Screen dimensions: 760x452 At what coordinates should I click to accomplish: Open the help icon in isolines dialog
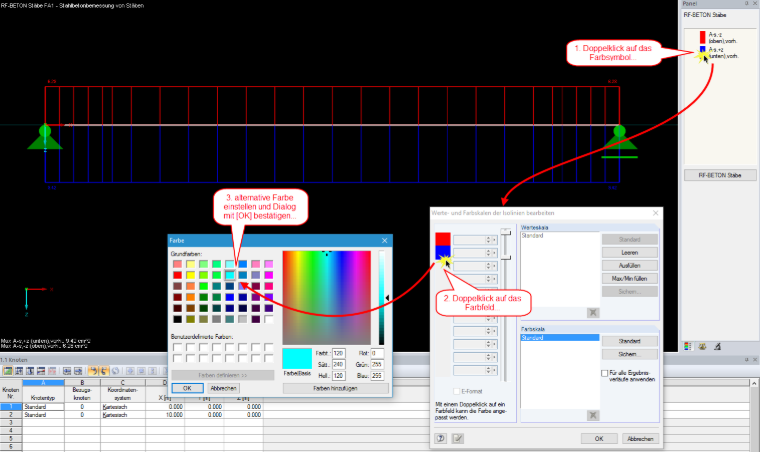pyautogui.click(x=441, y=438)
